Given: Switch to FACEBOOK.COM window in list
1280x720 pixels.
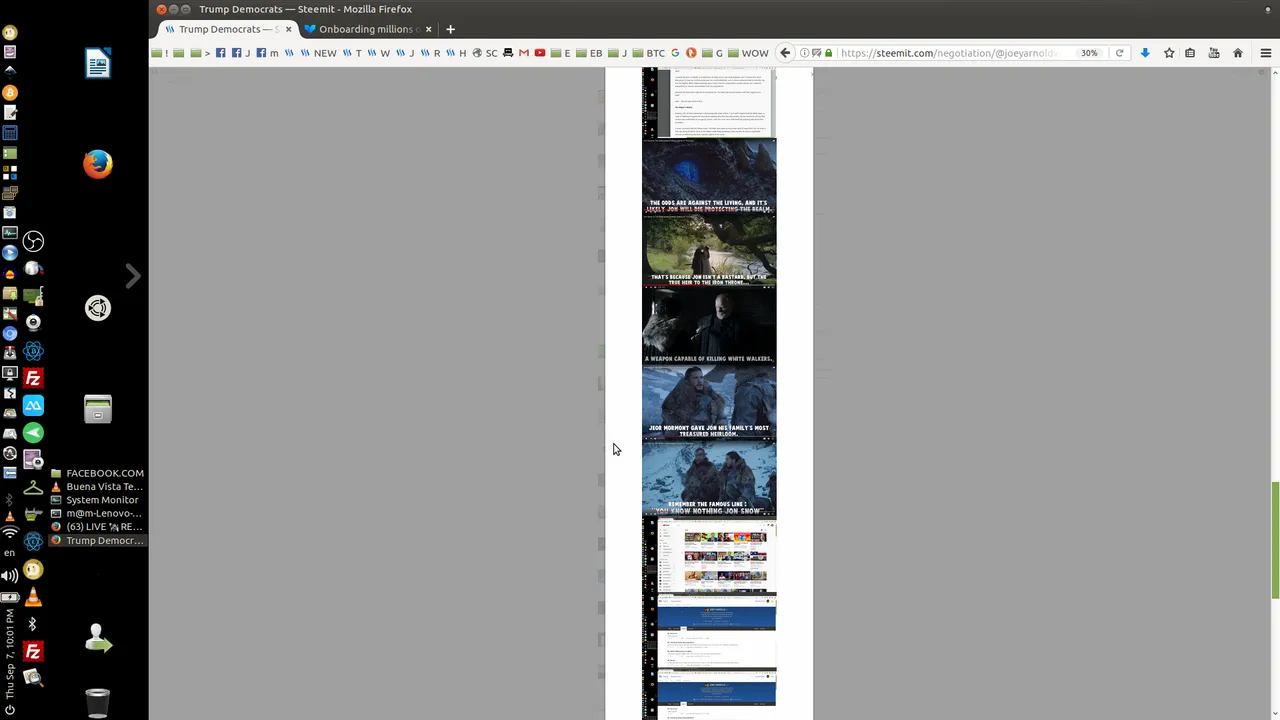Looking at the screenshot, I should 97,473.
